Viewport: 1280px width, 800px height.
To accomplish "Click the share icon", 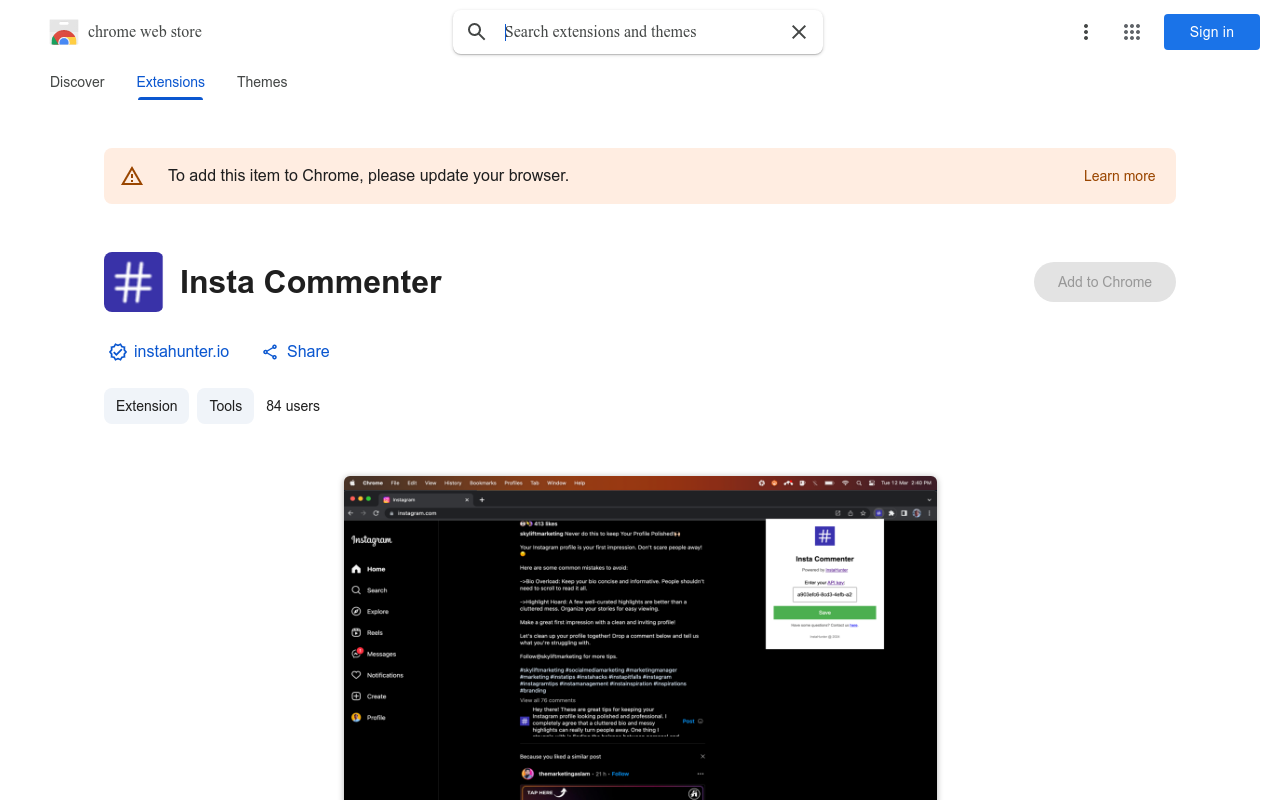I will [270, 352].
